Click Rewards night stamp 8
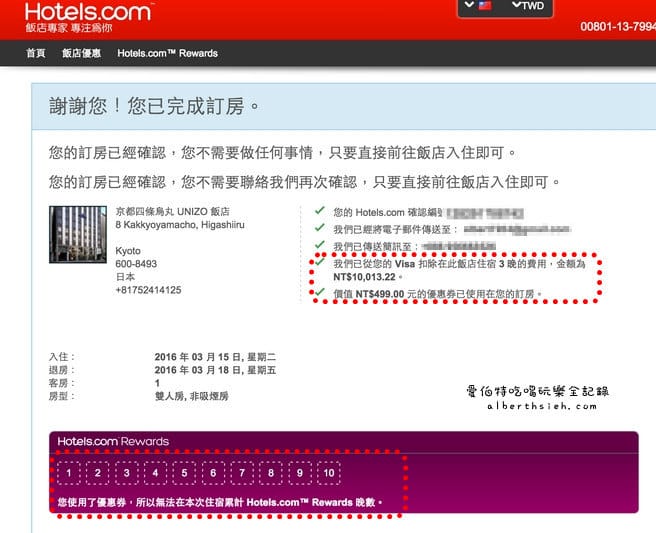 [271, 473]
